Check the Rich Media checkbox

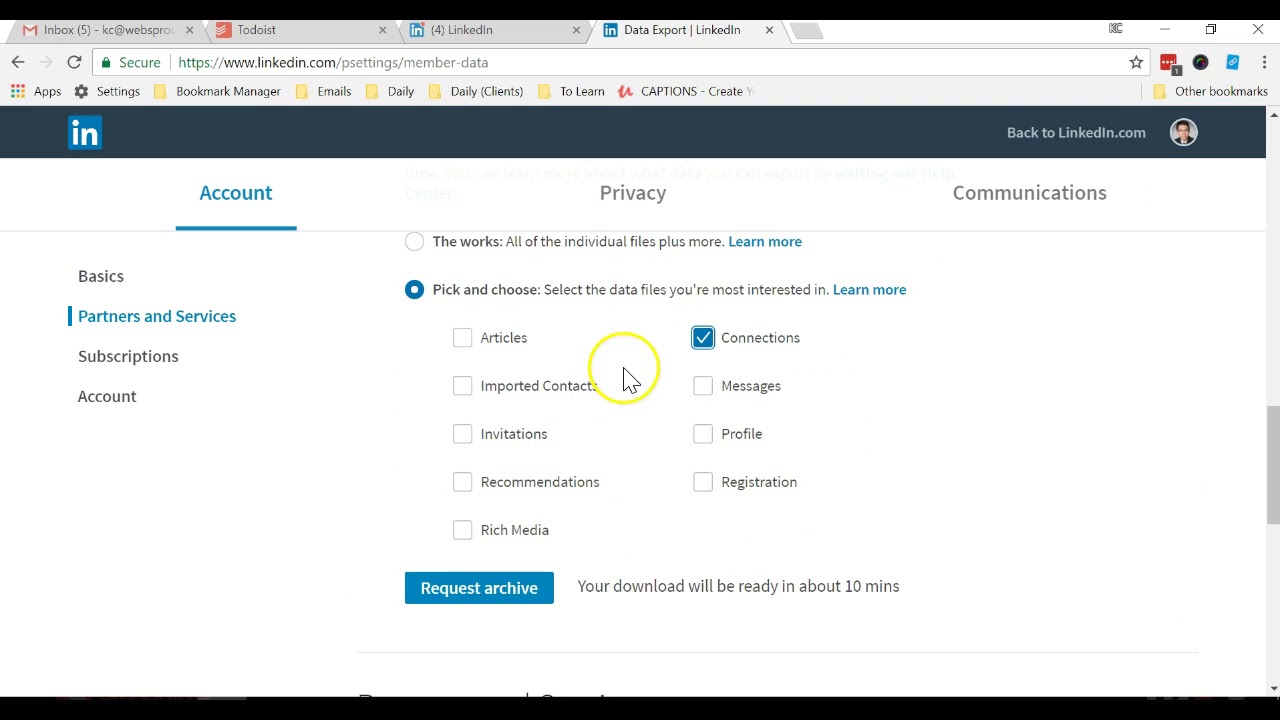click(x=462, y=530)
